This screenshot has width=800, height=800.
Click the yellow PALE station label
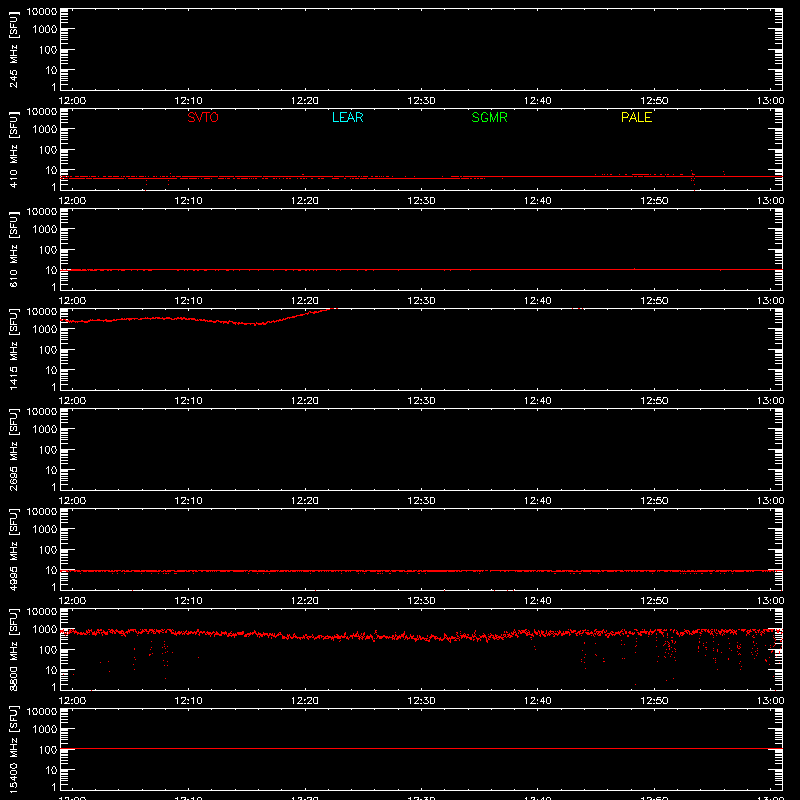(x=636, y=117)
